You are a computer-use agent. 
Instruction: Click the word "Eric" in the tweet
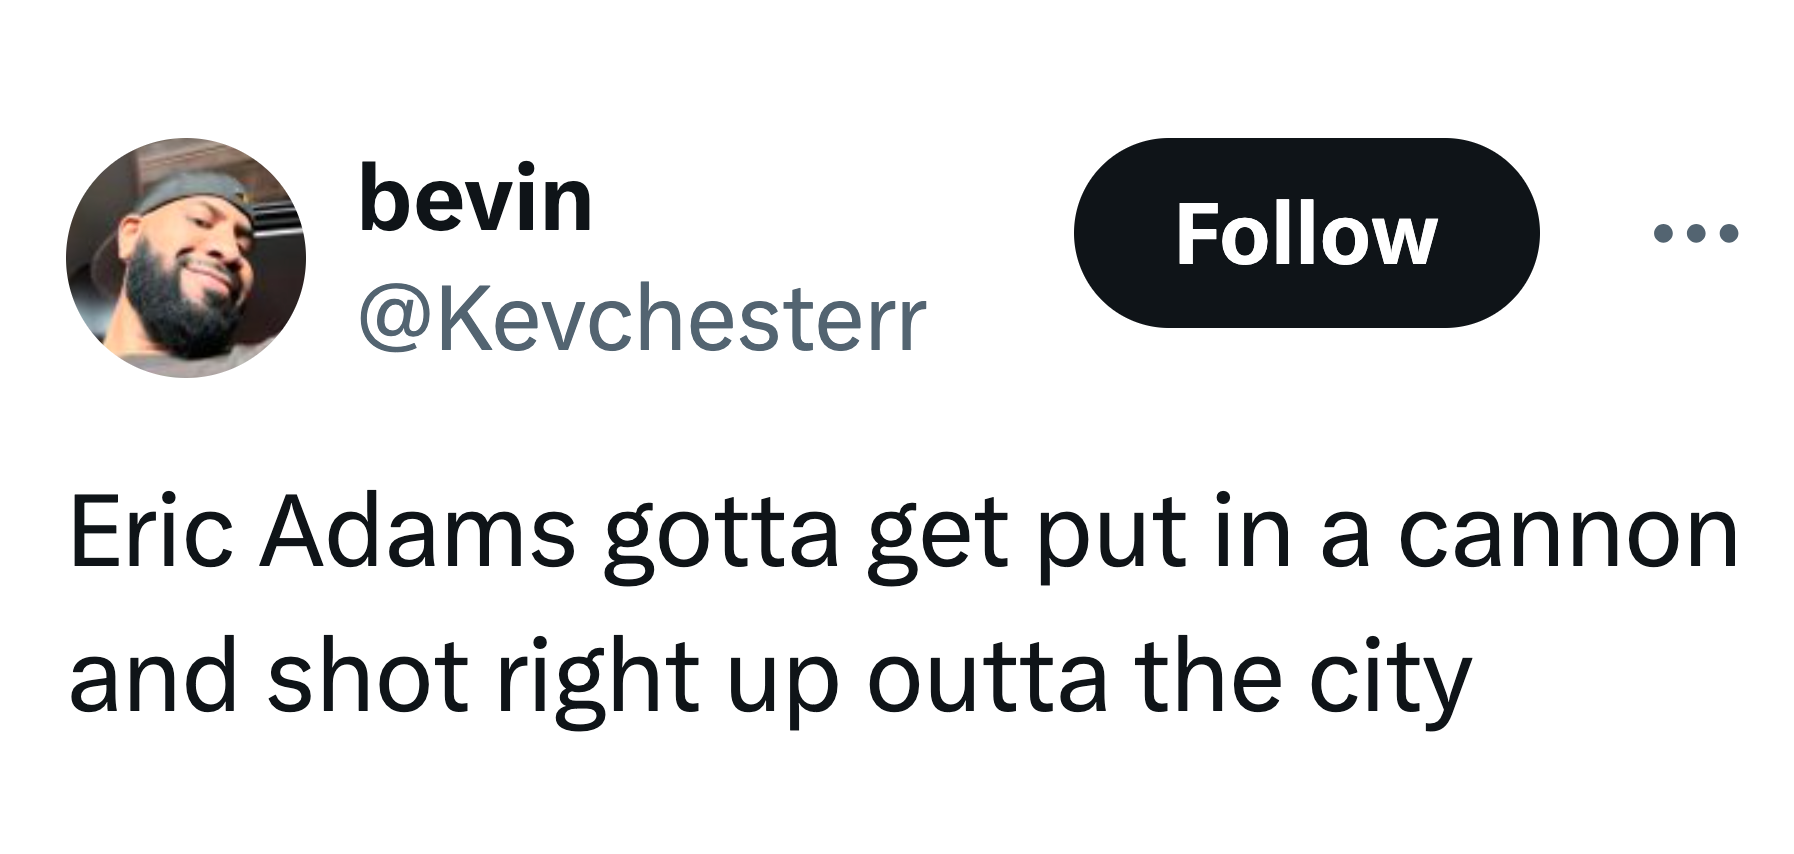click(150, 533)
